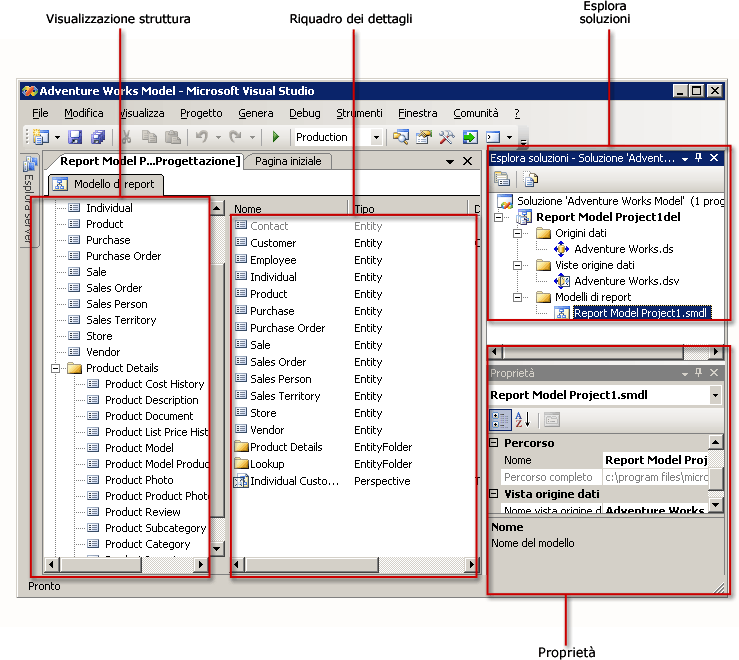
Task: Open the Toolbox hammer-wrench icon
Action: (x=446, y=137)
